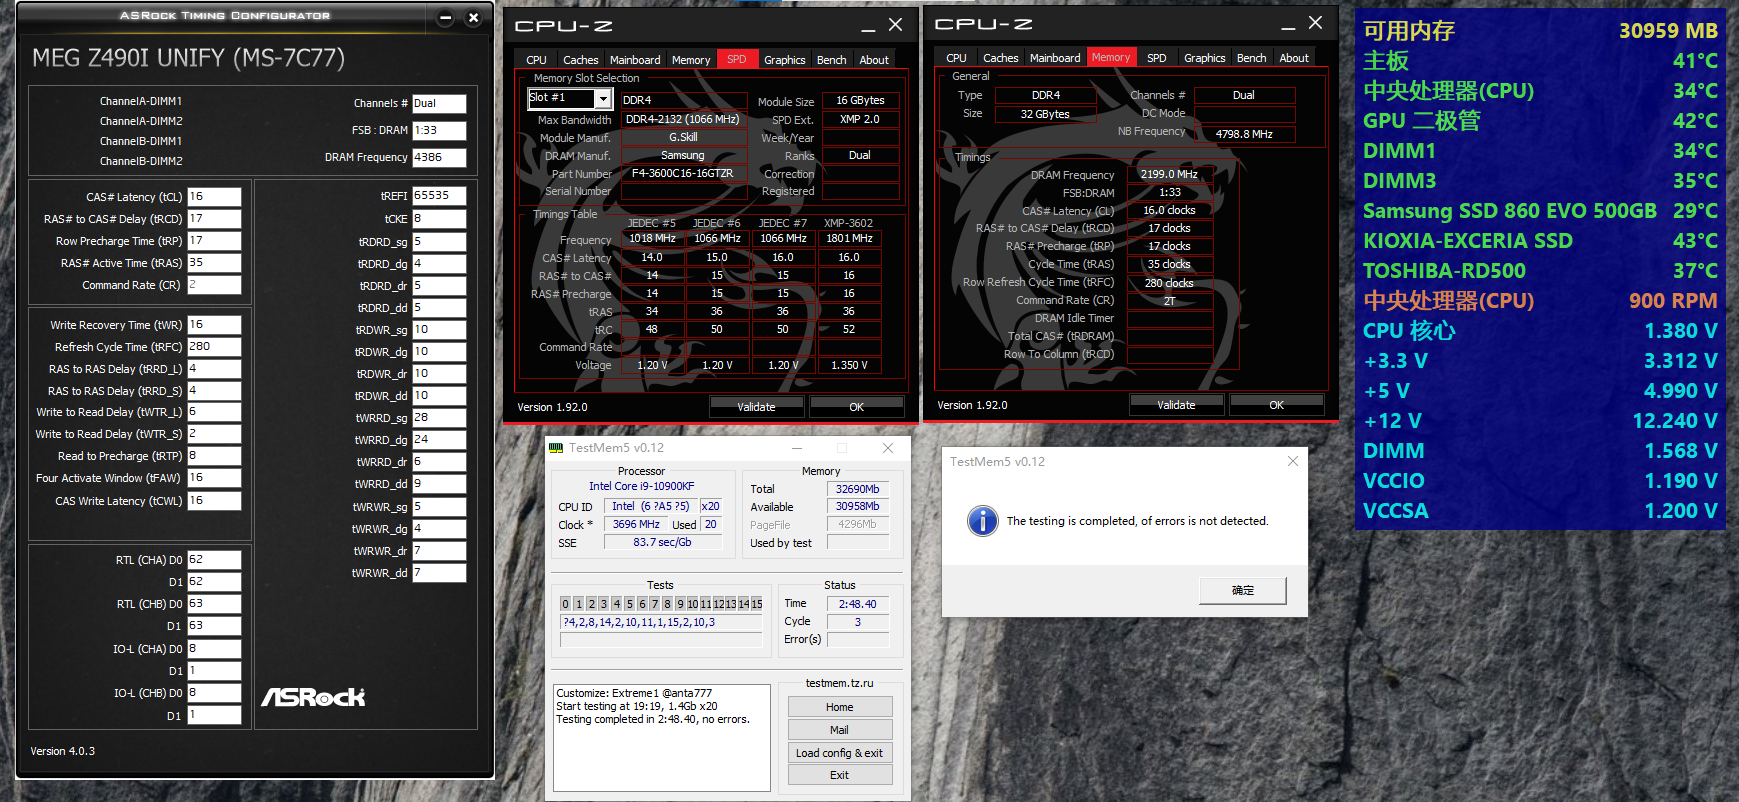
Task: Select test box number 15 in TestMem5
Action: (757, 604)
